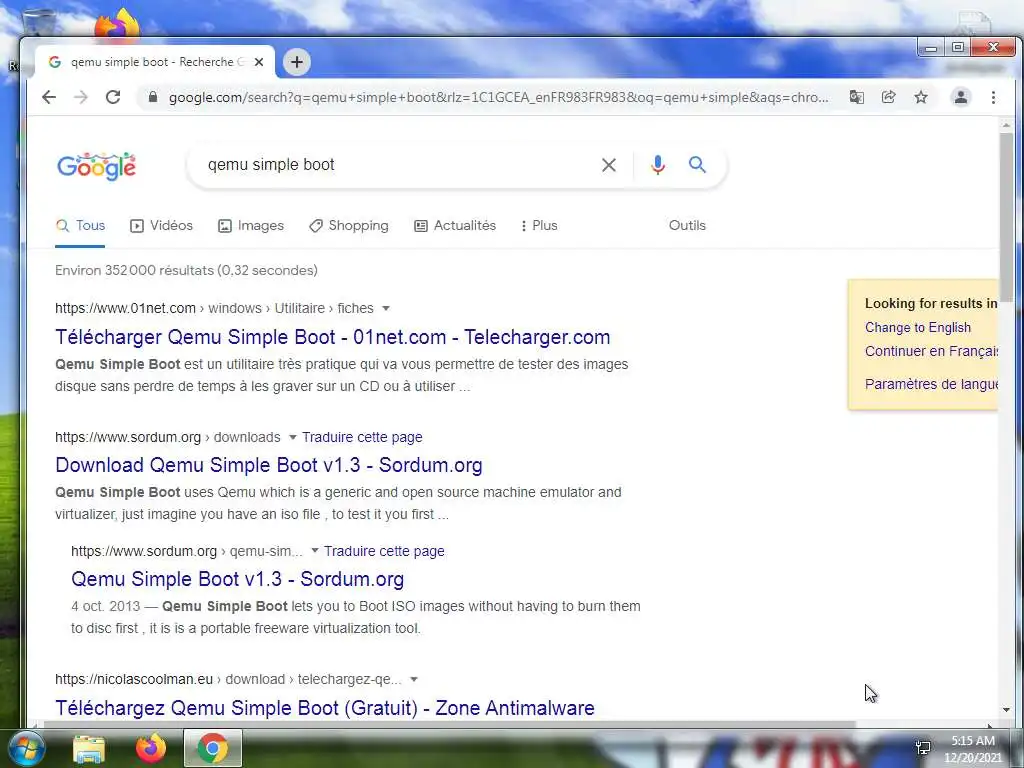Viewport: 1024px width, 768px height.
Task: Bookmark page with star icon
Action: point(921,97)
